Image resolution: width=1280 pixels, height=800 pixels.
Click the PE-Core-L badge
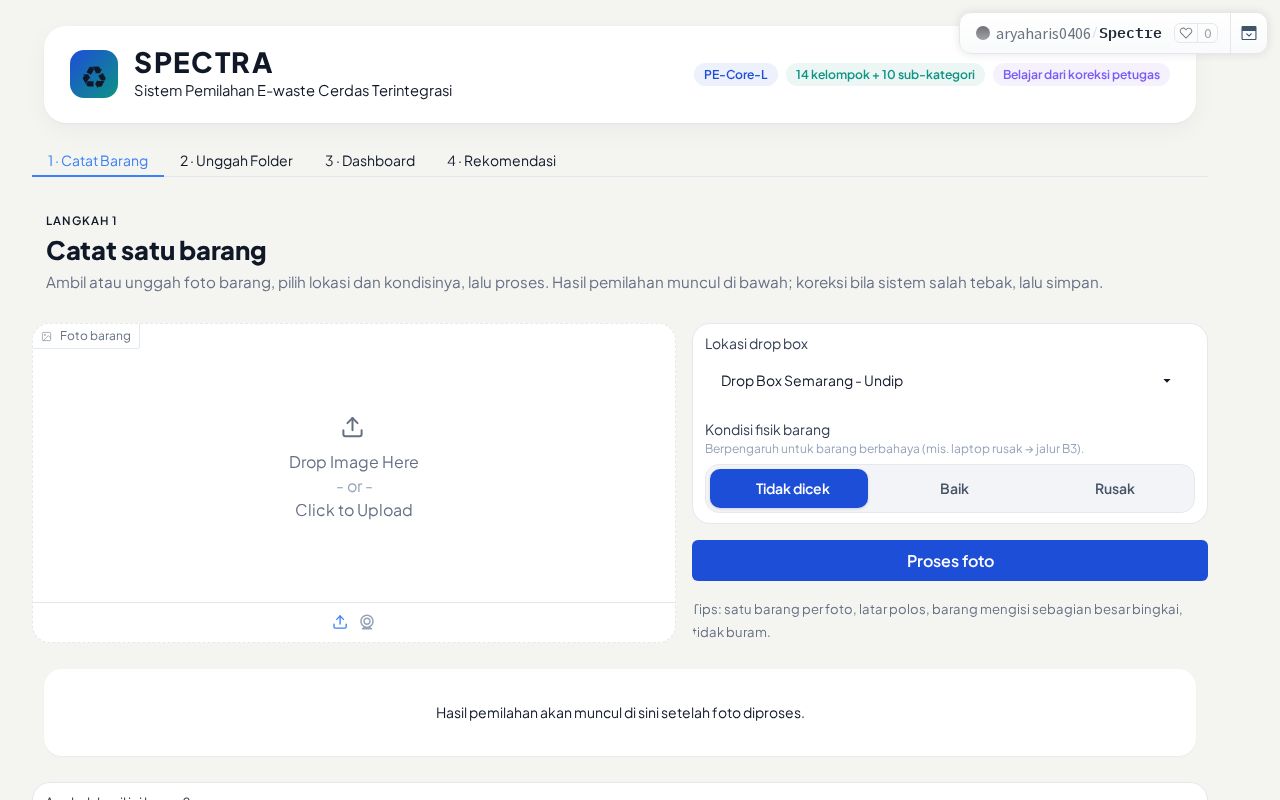pos(736,75)
